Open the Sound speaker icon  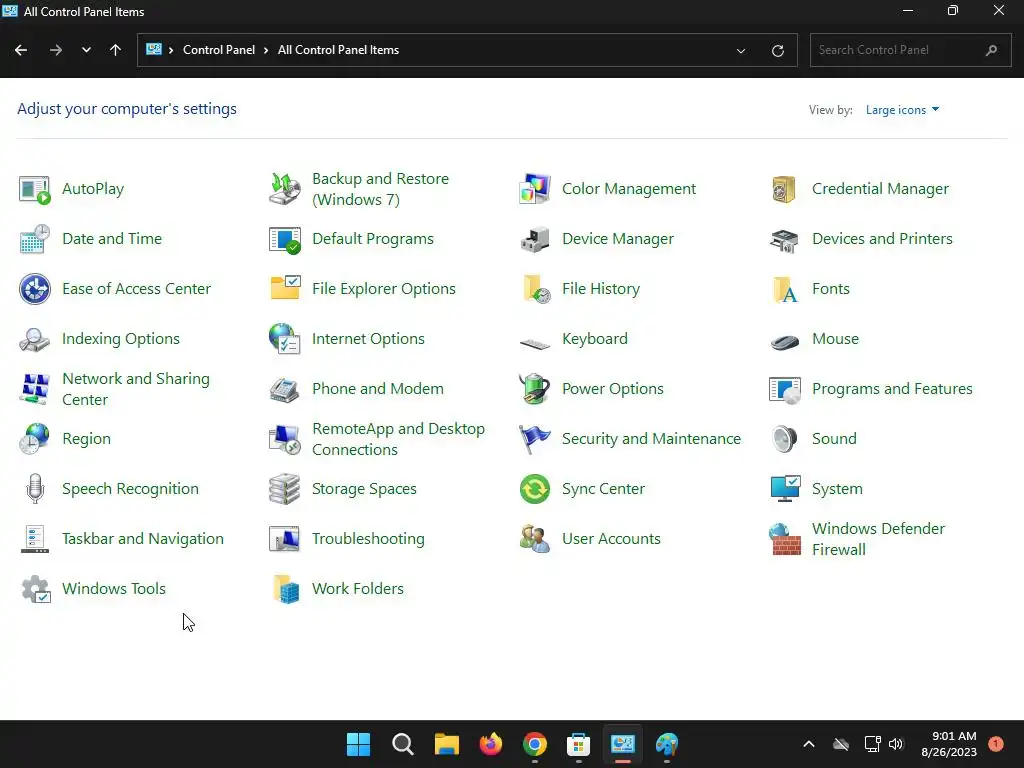(x=784, y=439)
